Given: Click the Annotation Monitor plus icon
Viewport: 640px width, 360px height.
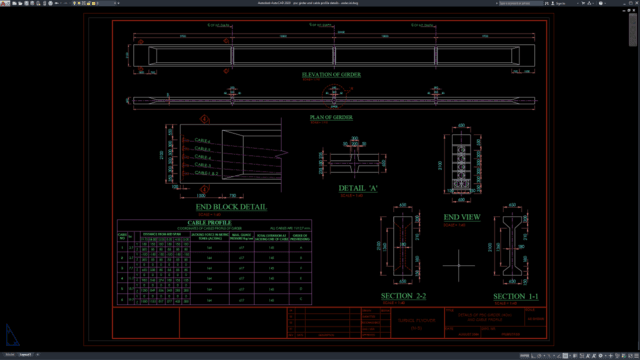Looking at the screenshot, I should [x=611, y=356].
